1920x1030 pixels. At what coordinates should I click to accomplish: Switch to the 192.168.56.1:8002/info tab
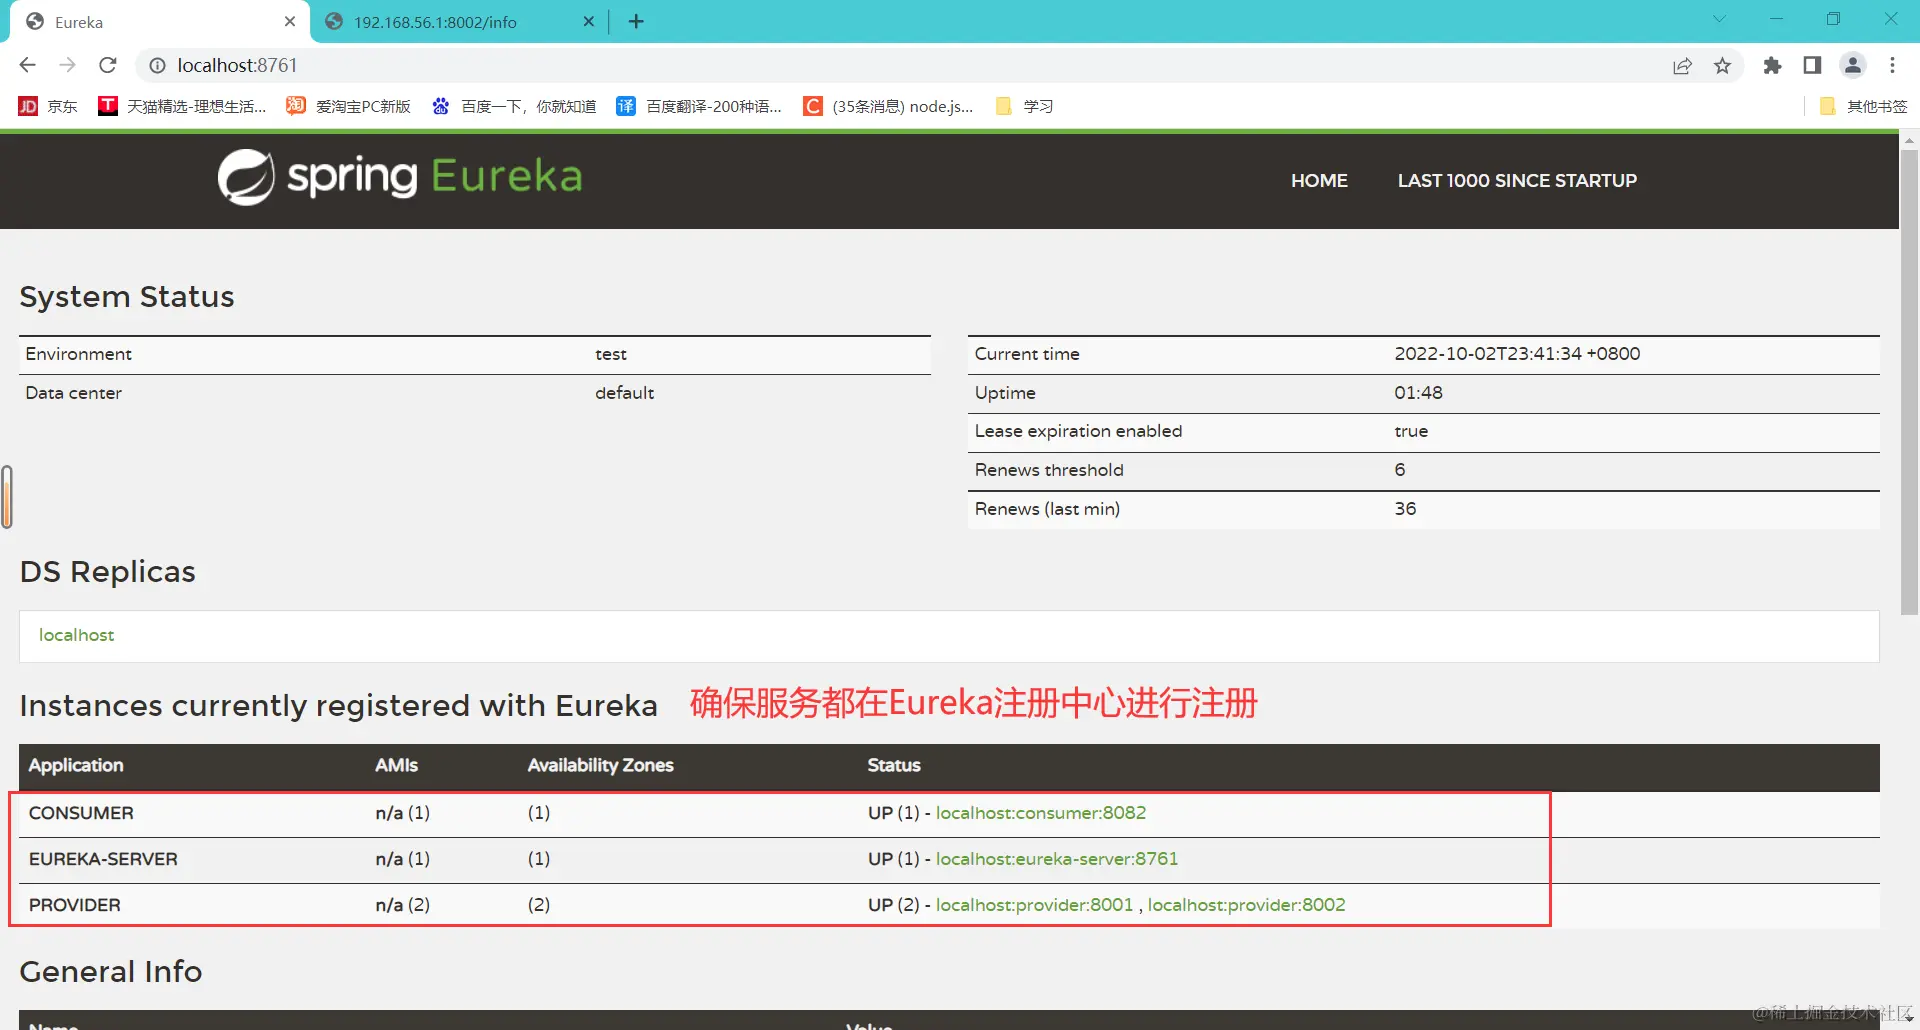coord(458,22)
